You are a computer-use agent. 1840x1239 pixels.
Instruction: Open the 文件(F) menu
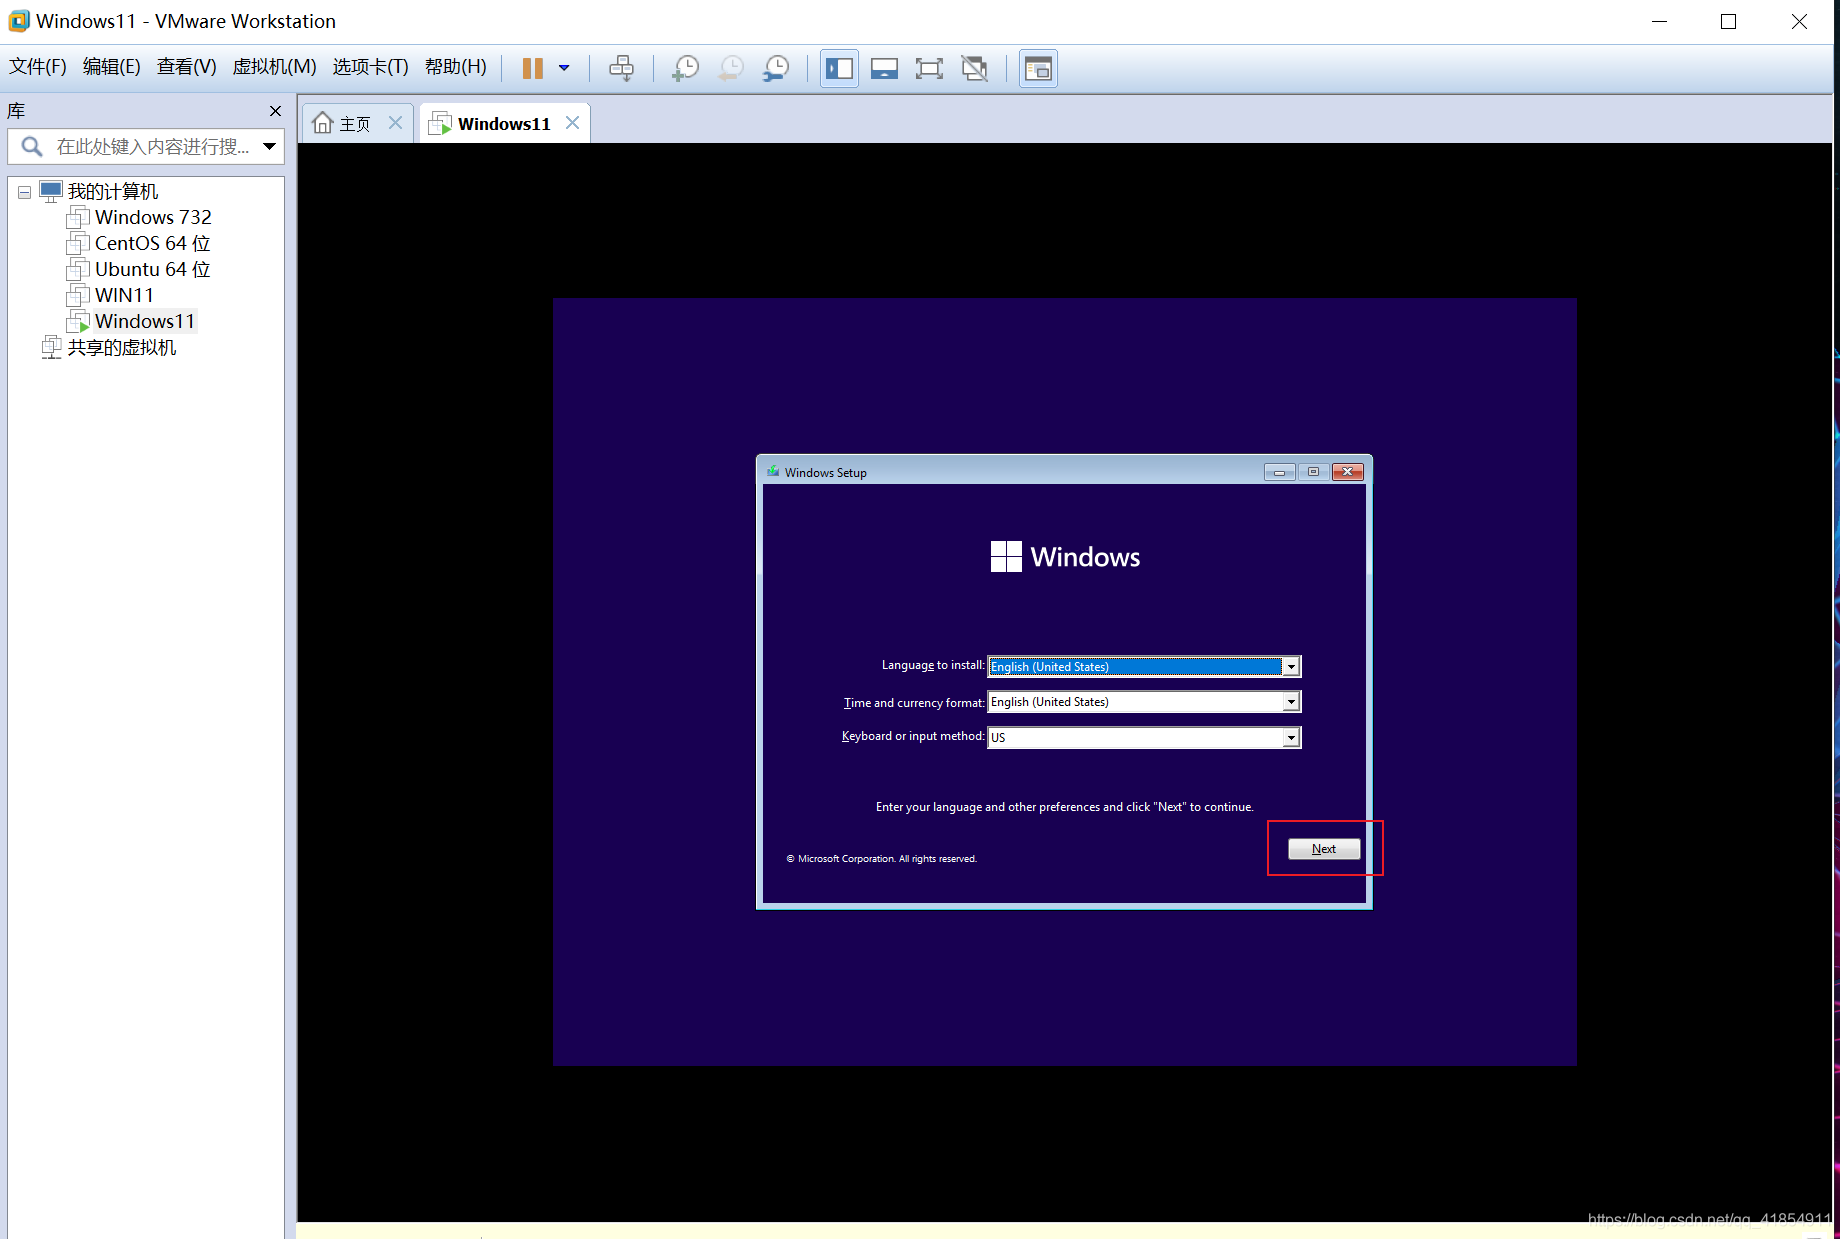tap(38, 67)
